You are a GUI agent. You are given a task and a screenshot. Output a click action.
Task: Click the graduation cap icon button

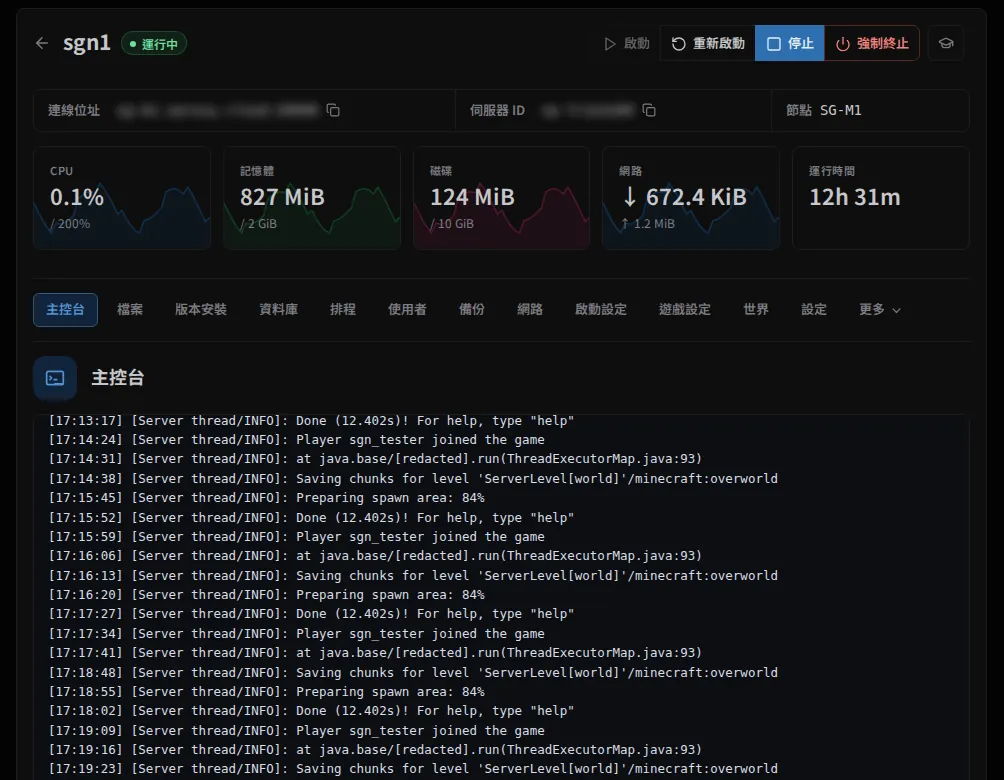click(x=946, y=44)
